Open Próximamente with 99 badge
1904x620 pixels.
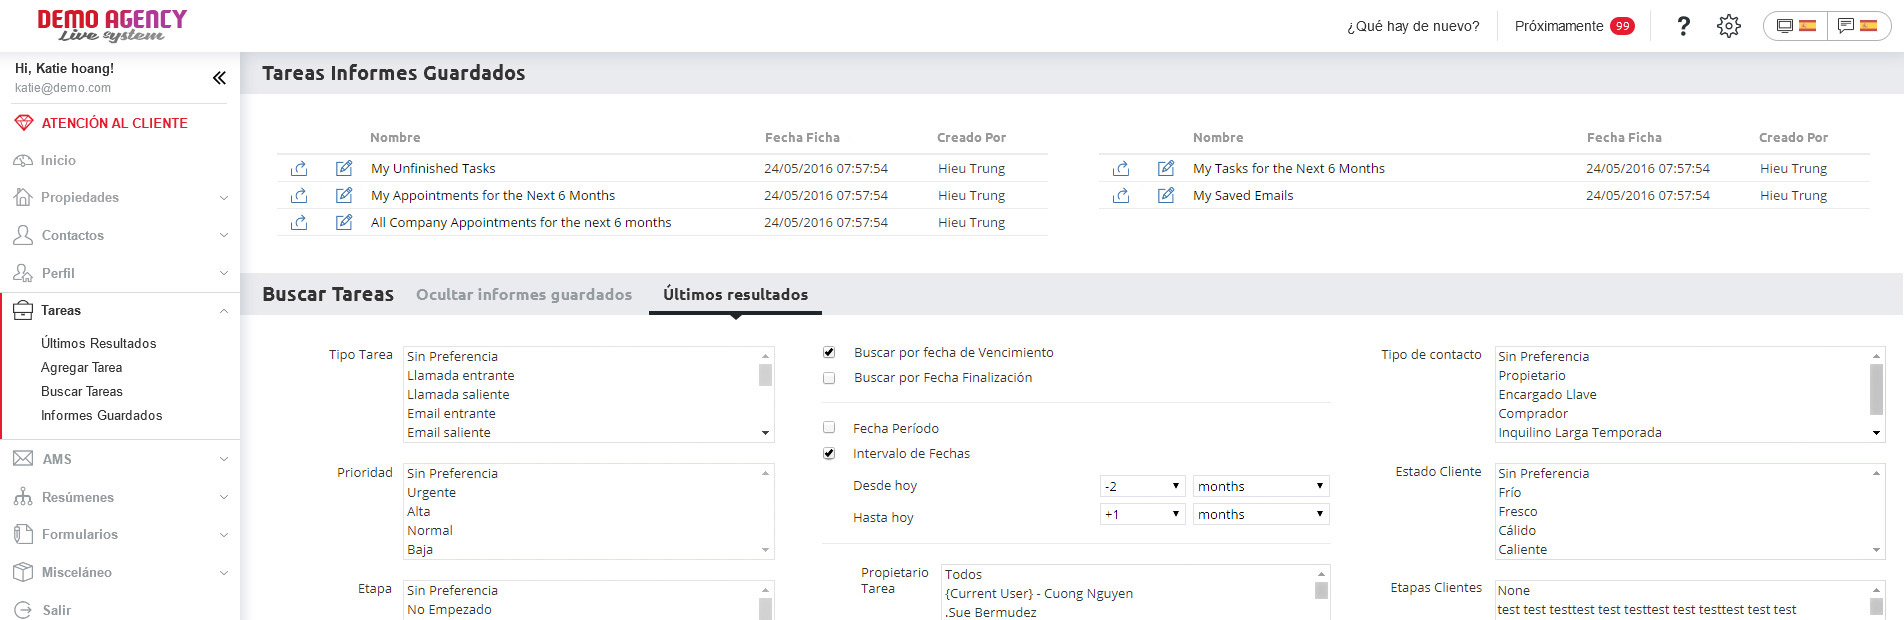tap(1574, 26)
